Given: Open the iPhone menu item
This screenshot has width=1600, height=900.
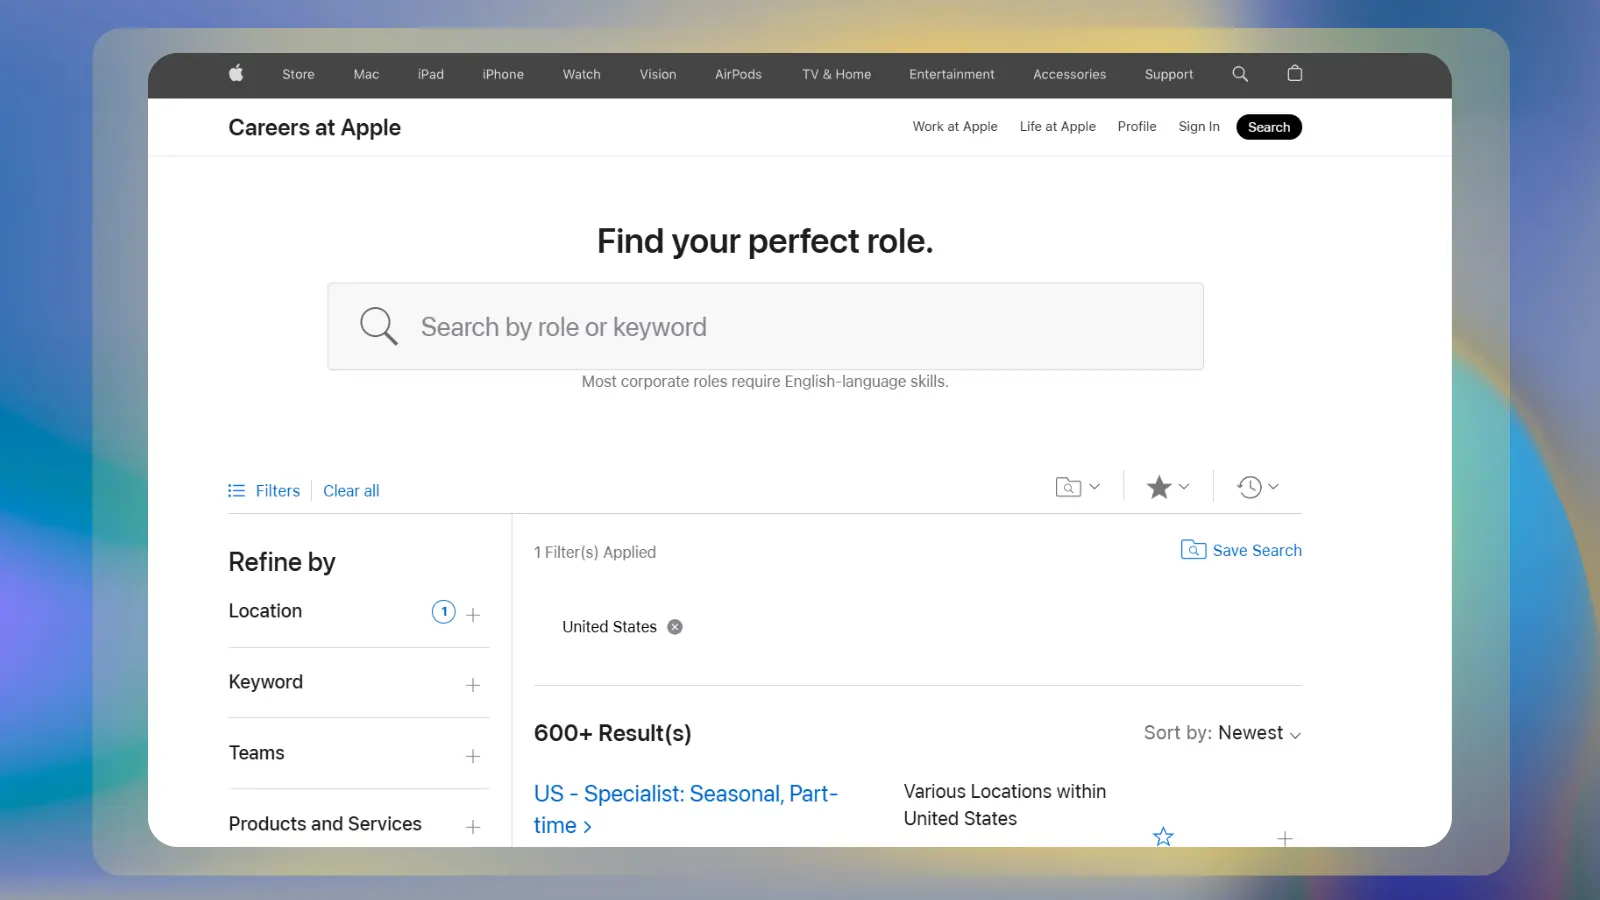Looking at the screenshot, I should [503, 74].
